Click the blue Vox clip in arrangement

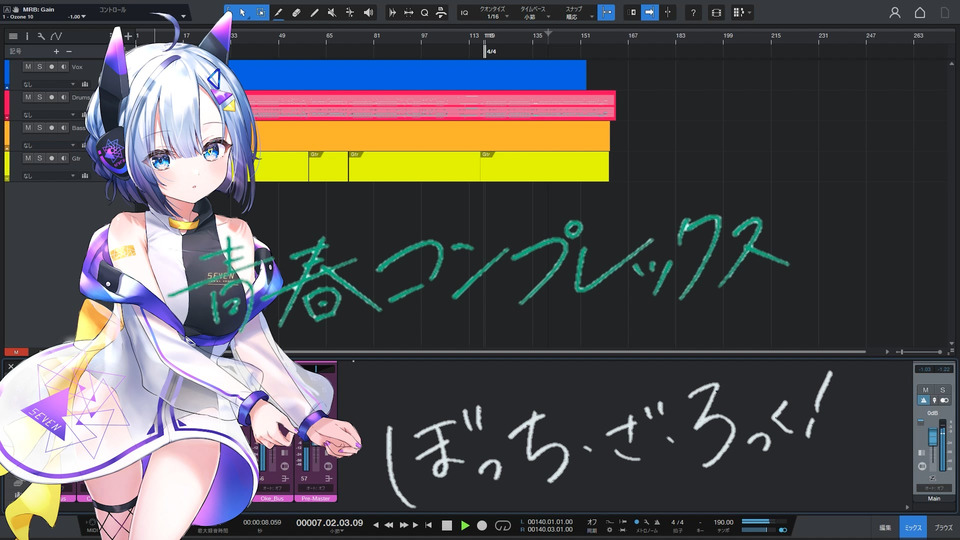point(407,75)
